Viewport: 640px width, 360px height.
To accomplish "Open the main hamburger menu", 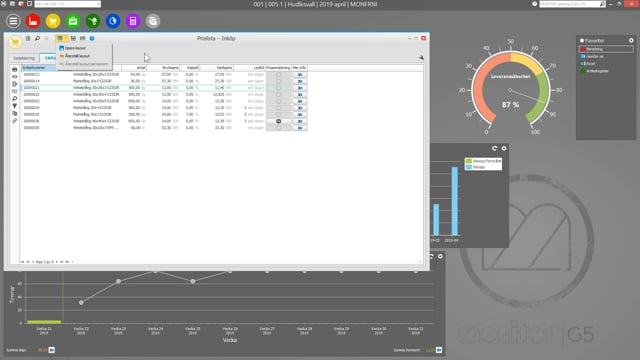I will [x=13, y=21].
